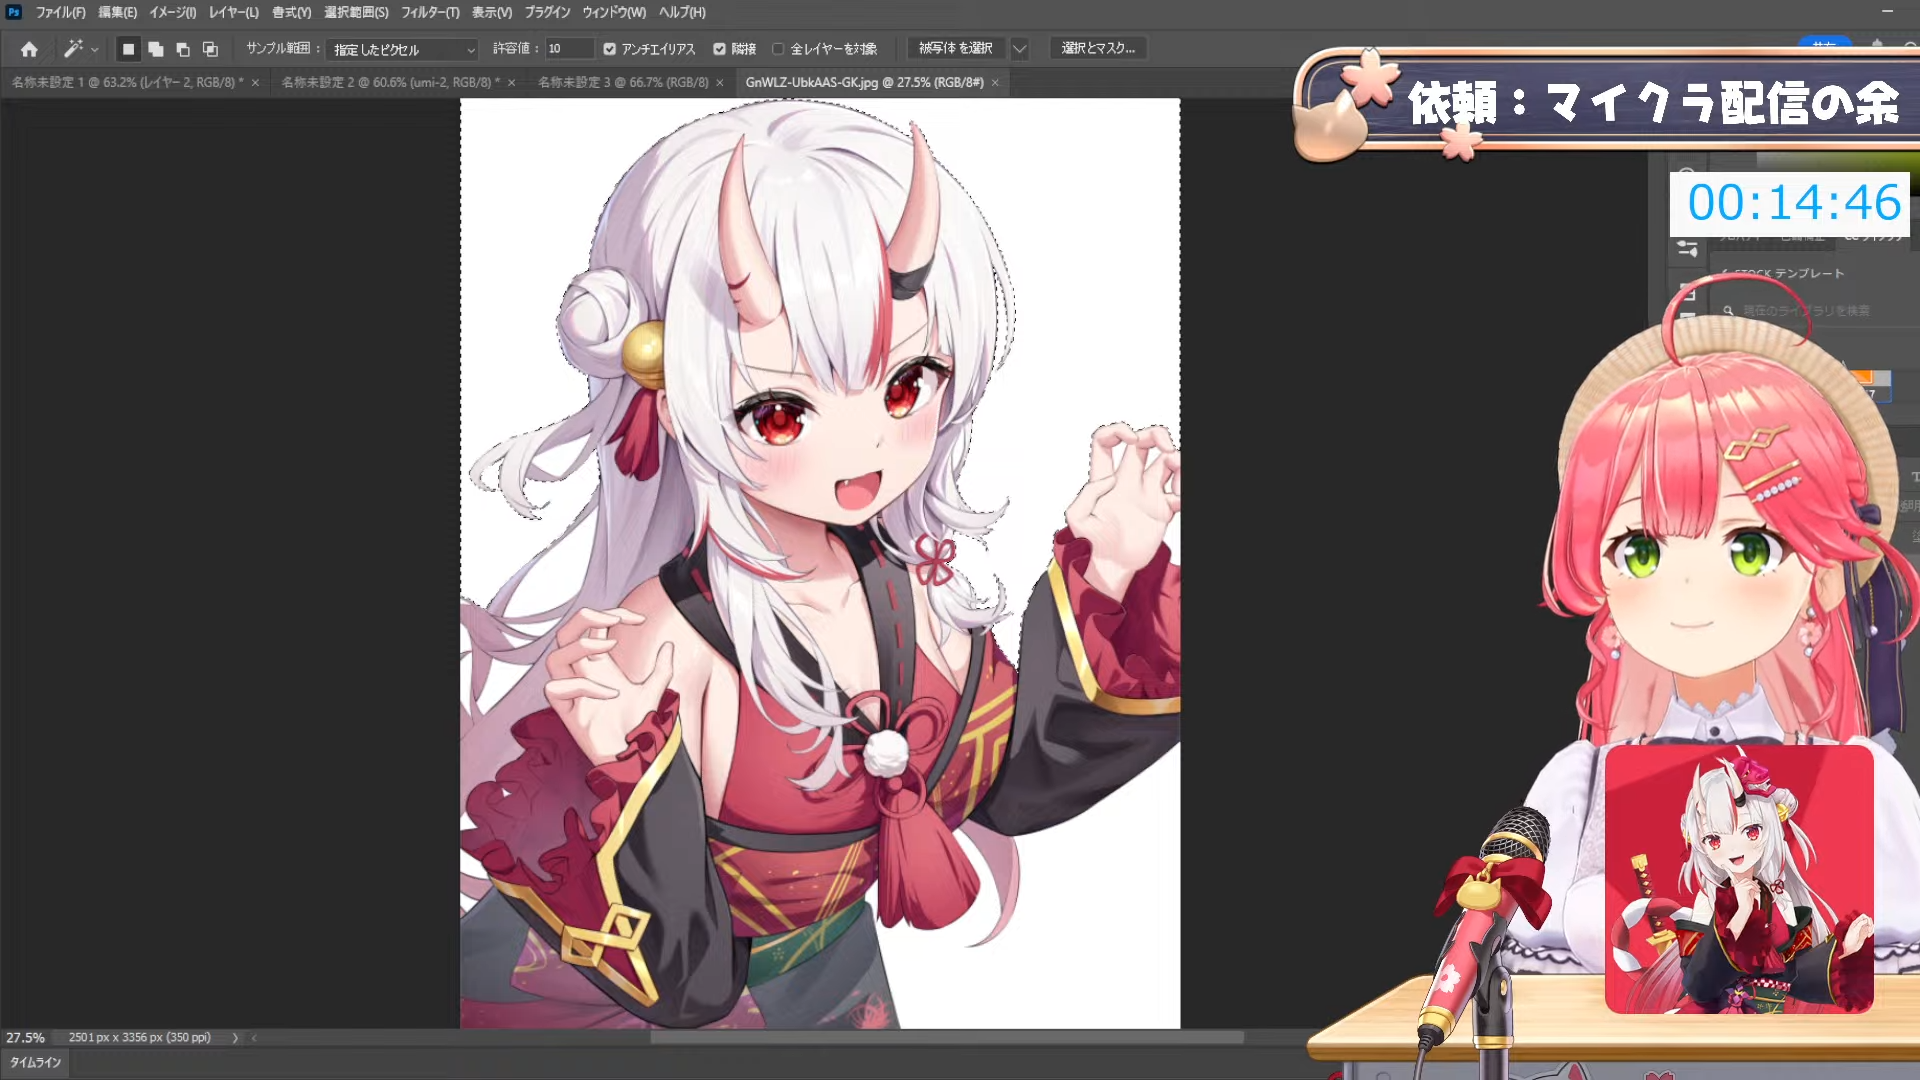The image size is (1920, 1080).
Task: Toggle the アンチエイリアス checkbox
Action: (609, 49)
